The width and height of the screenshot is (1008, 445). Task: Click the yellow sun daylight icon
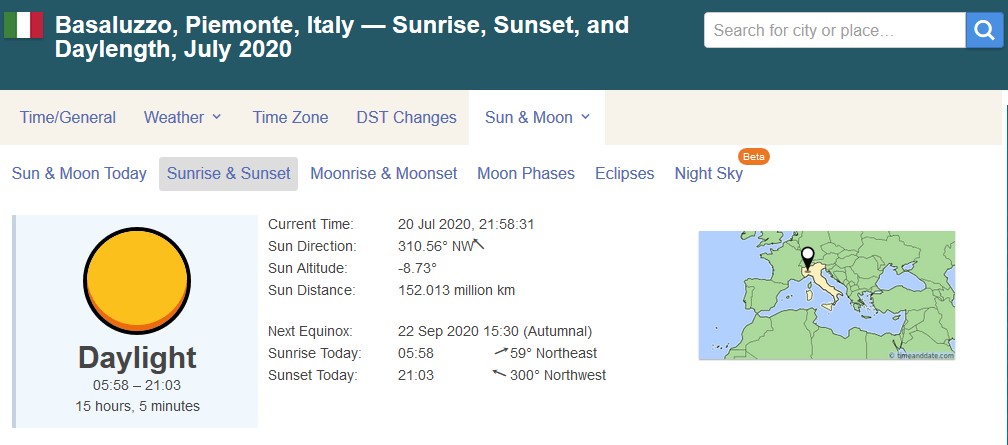pyautogui.click(x=136, y=281)
